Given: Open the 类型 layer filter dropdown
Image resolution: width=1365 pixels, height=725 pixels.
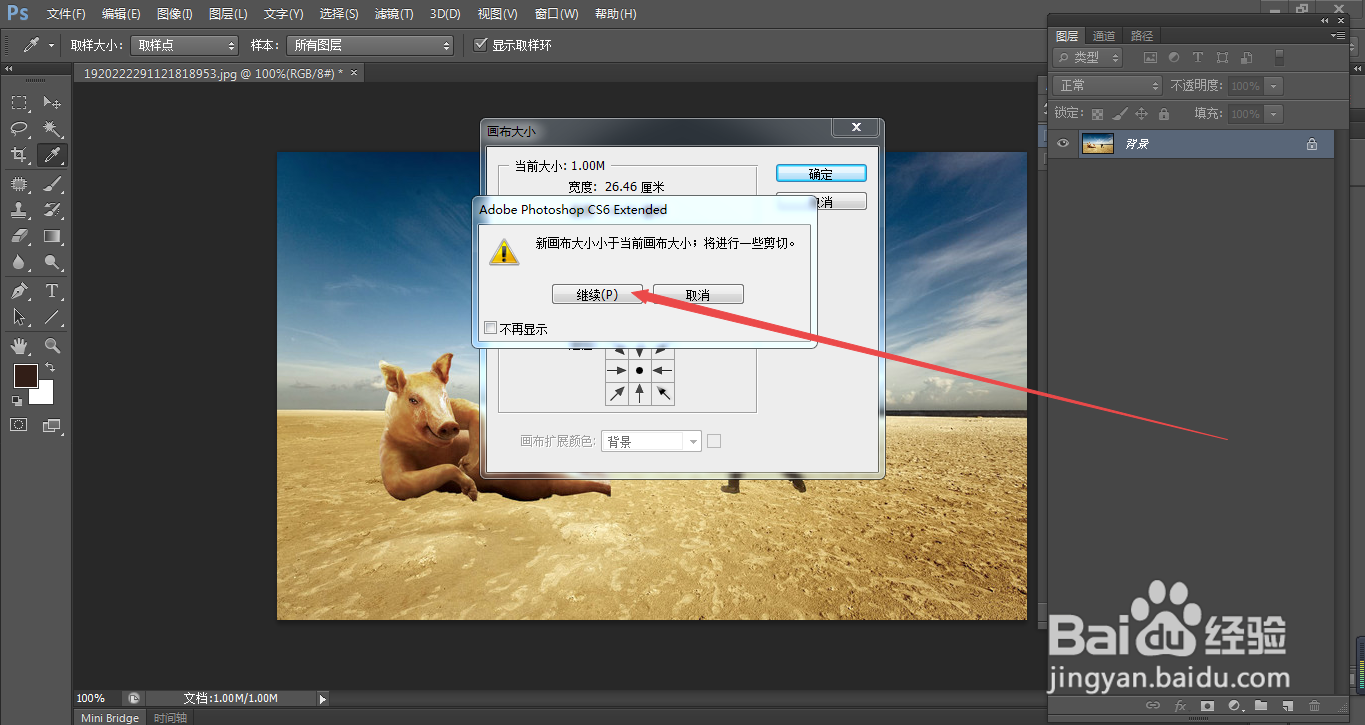Looking at the screenshot, I should click(1088, 58).
